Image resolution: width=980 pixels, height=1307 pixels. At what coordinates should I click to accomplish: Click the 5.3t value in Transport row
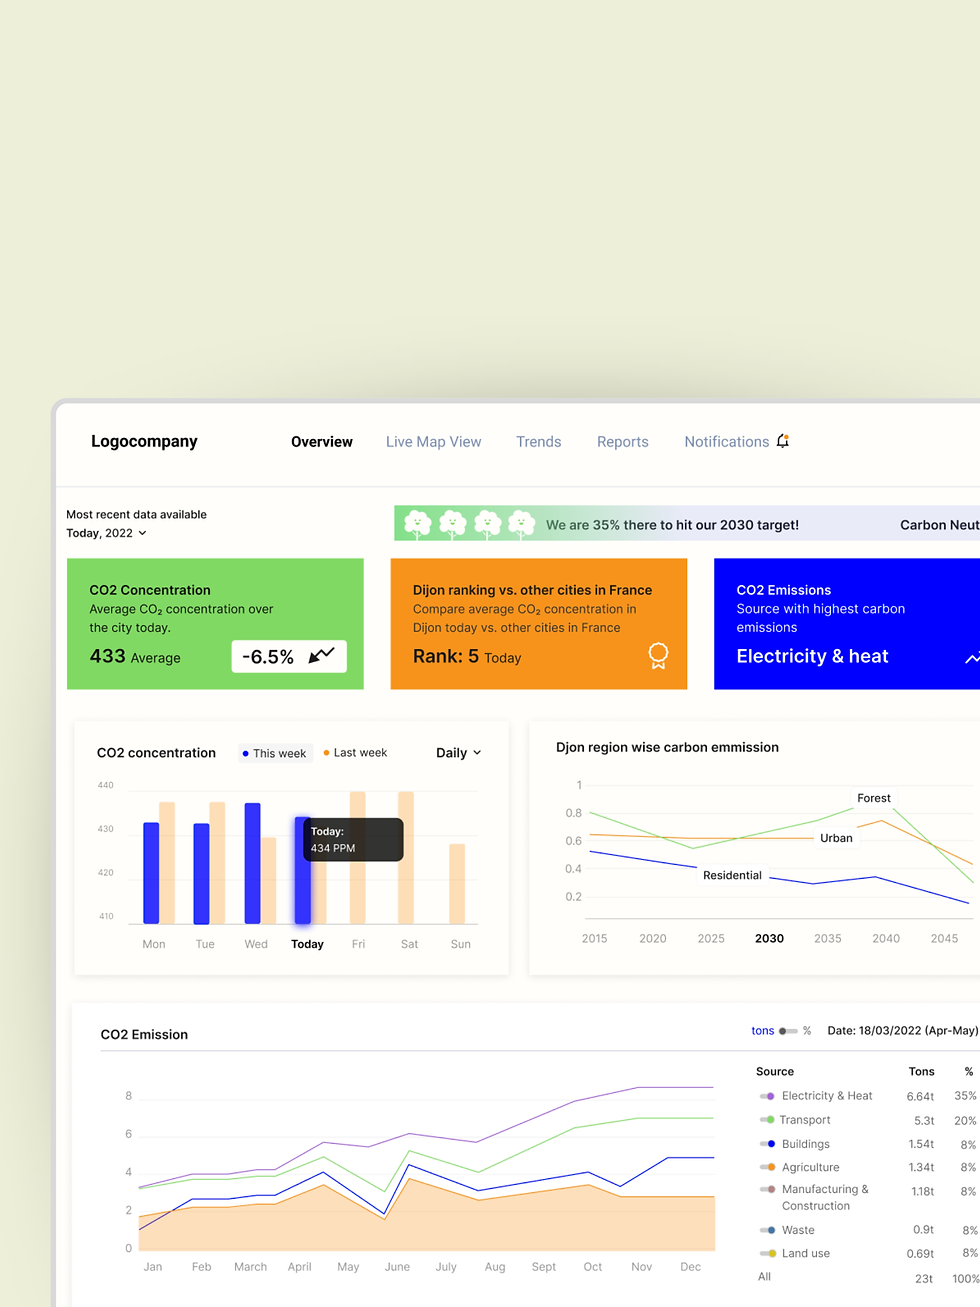coord(924,1121)
